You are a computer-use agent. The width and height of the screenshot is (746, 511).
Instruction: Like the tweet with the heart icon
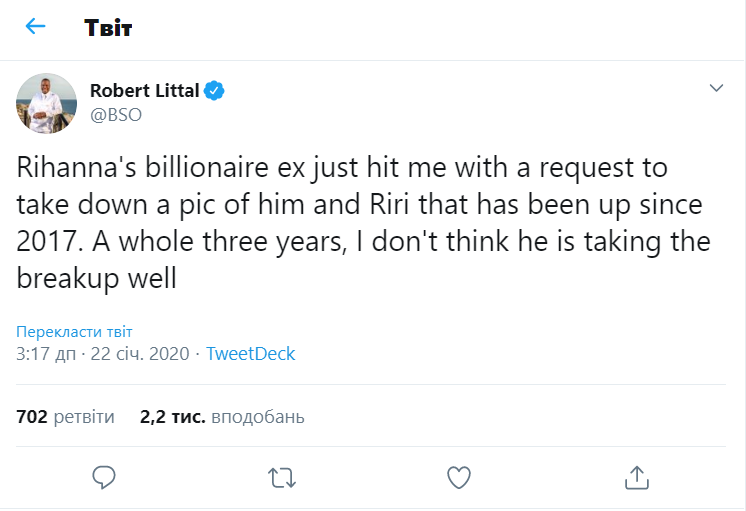(458, 477)
